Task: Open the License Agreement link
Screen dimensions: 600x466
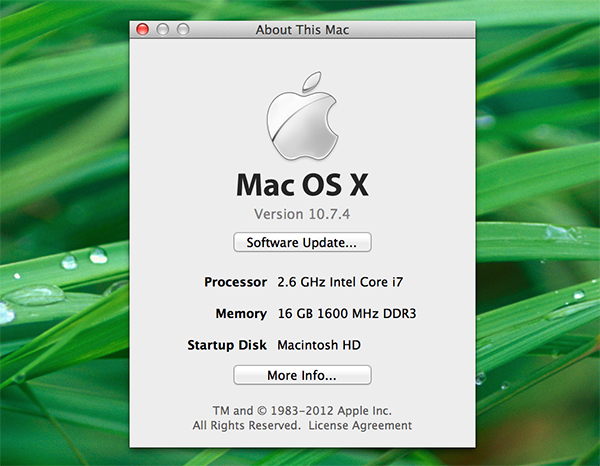Action: coord(360,425)
